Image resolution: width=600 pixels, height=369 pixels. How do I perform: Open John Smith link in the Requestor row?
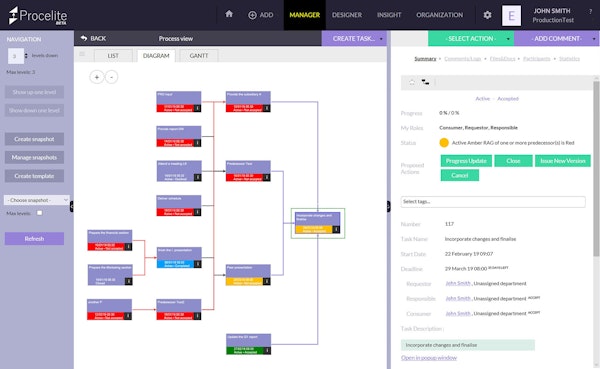458,283
